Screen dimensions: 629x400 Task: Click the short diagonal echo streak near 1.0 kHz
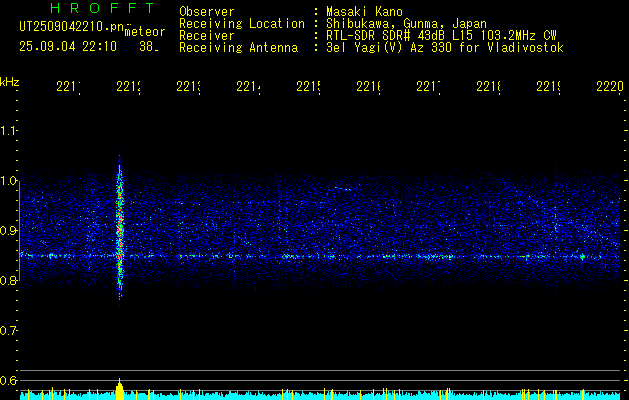click(x=343, y=189)
